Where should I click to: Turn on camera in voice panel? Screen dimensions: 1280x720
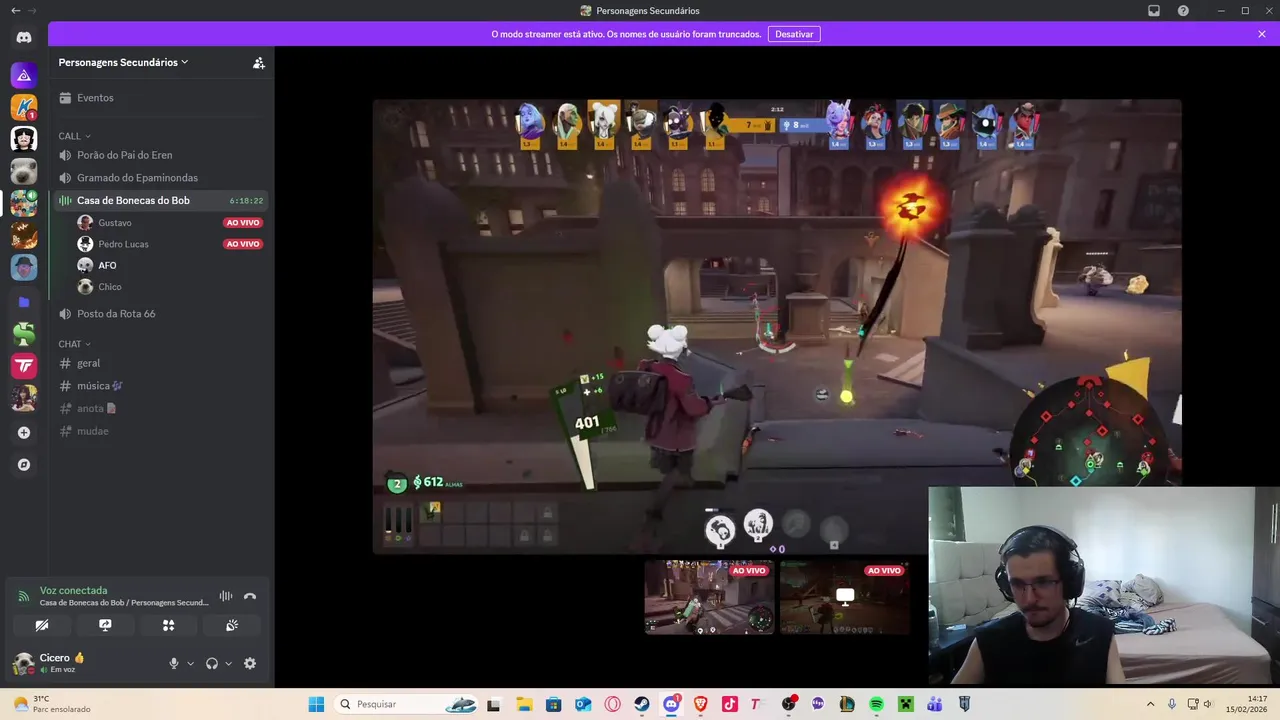(x=42, y=625)
